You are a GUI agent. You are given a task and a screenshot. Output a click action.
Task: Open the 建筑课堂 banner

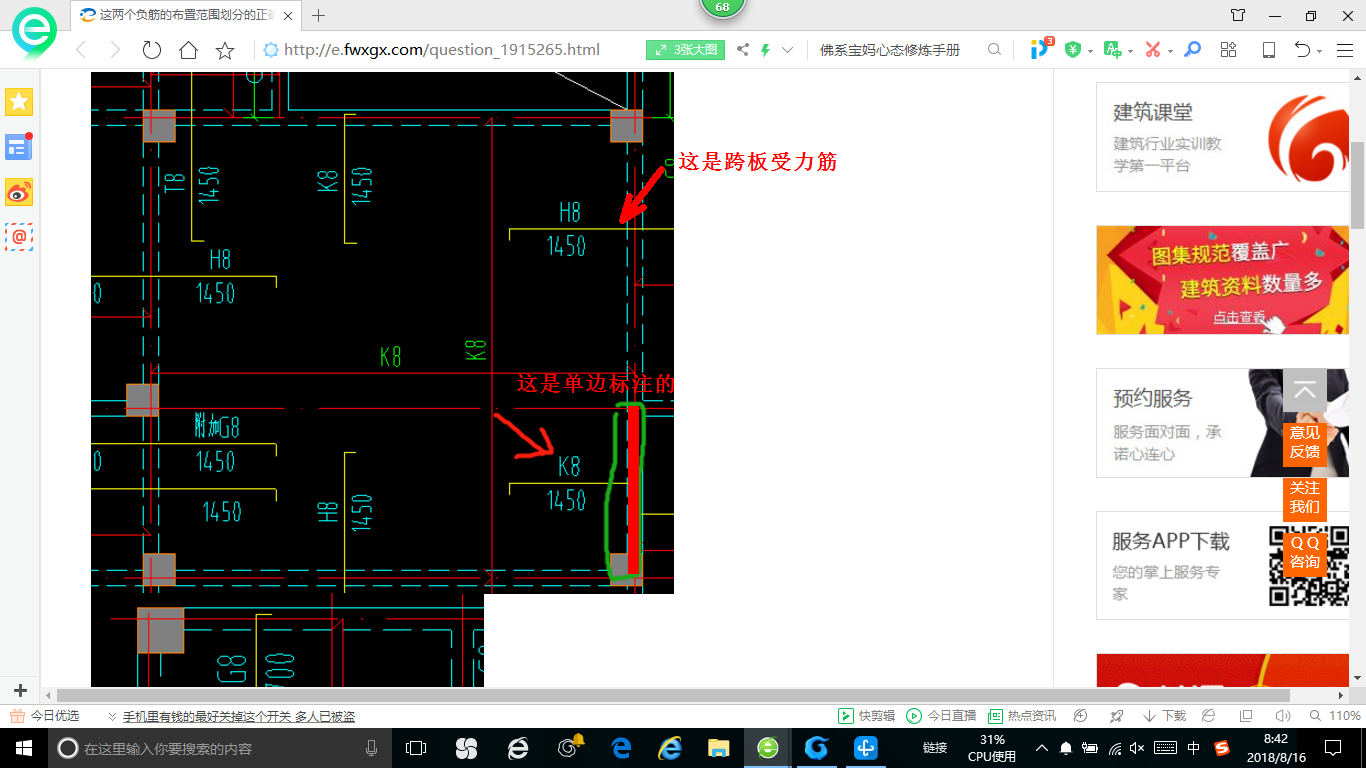[1224, 137]
